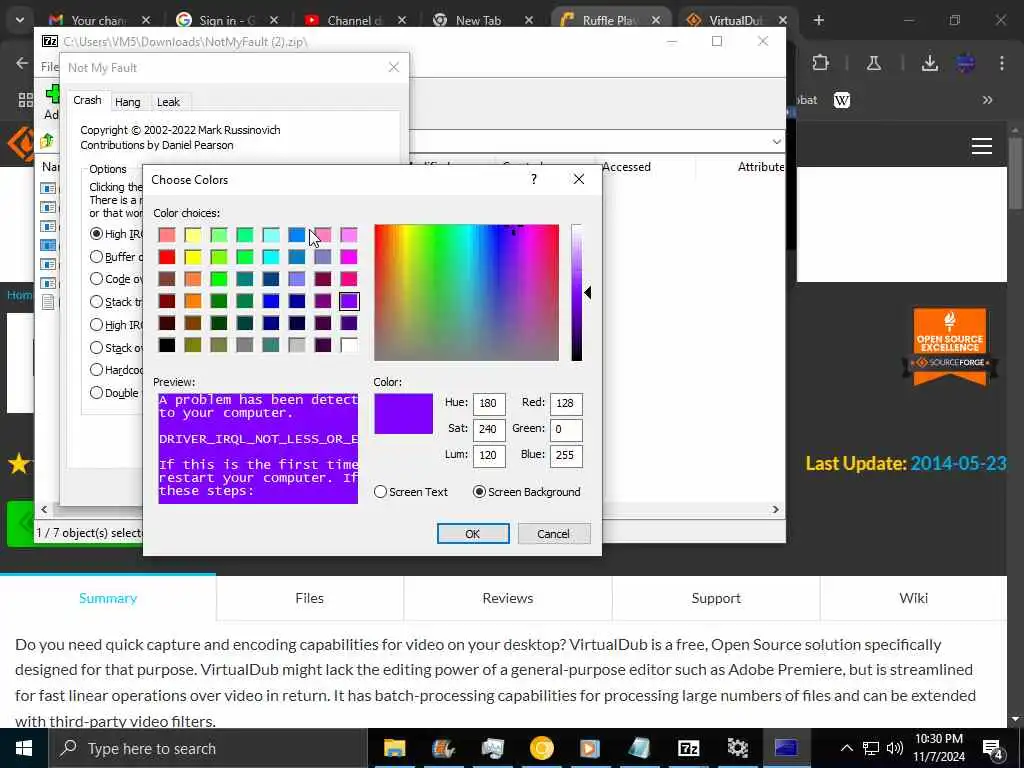Open the Wiki tab on SourceForge
This screenshot has height=768, width=1024.
tap(913, 598)
